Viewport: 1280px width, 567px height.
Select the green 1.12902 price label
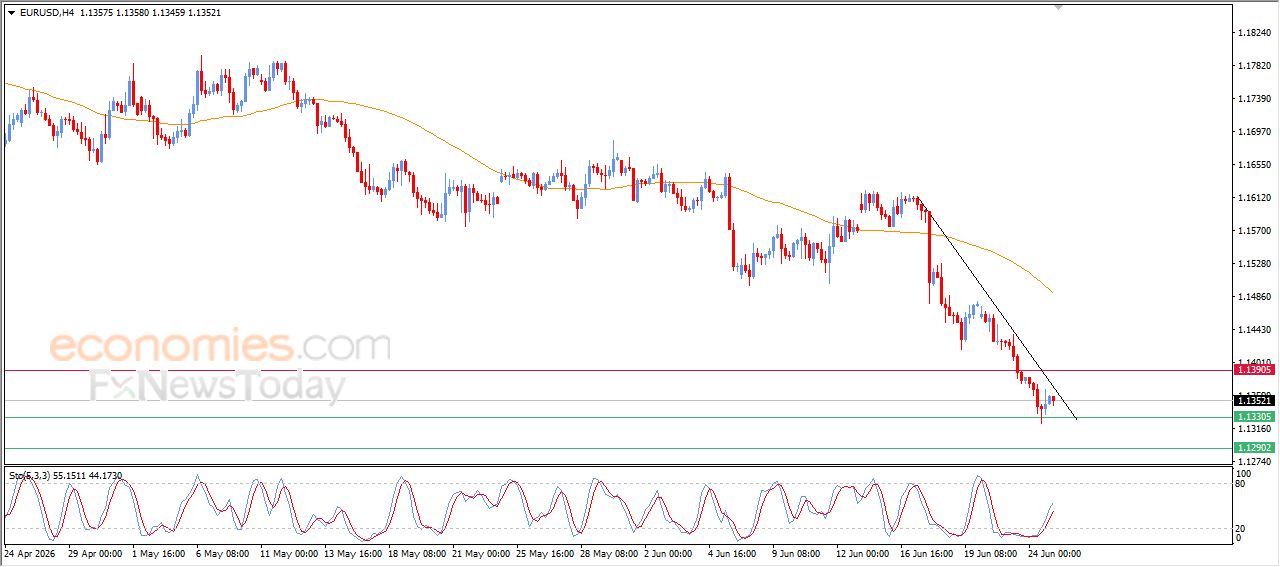click(1254, 448)
